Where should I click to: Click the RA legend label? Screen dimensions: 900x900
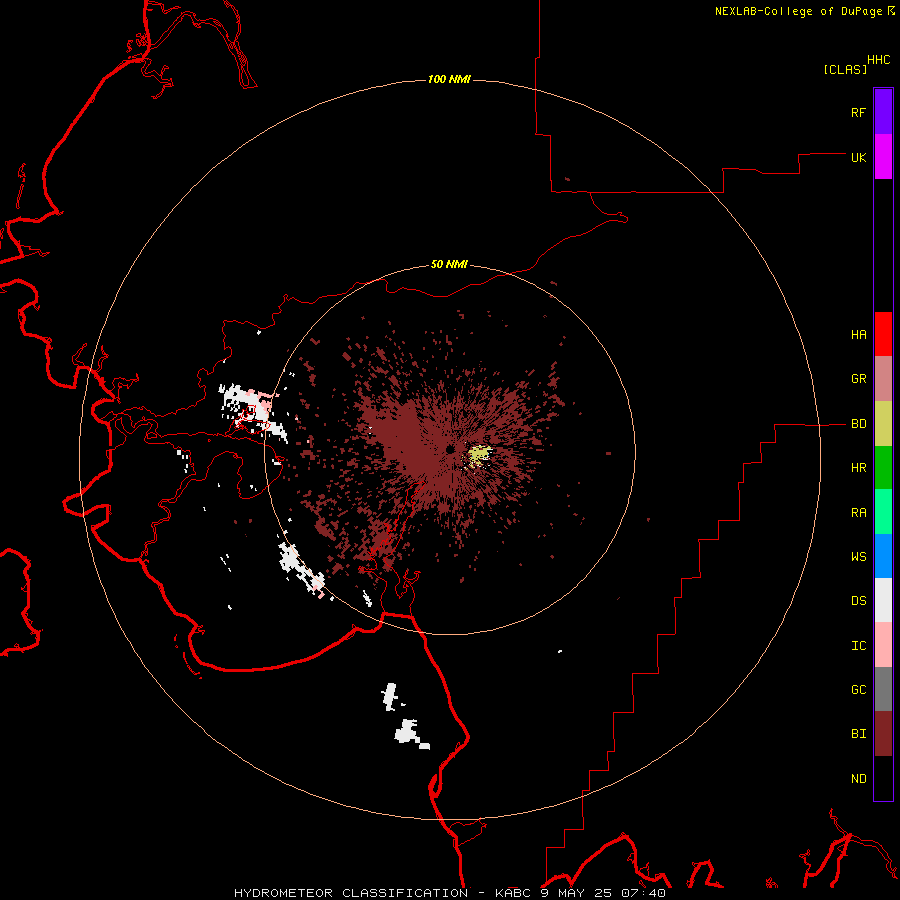tap(858, 513)
